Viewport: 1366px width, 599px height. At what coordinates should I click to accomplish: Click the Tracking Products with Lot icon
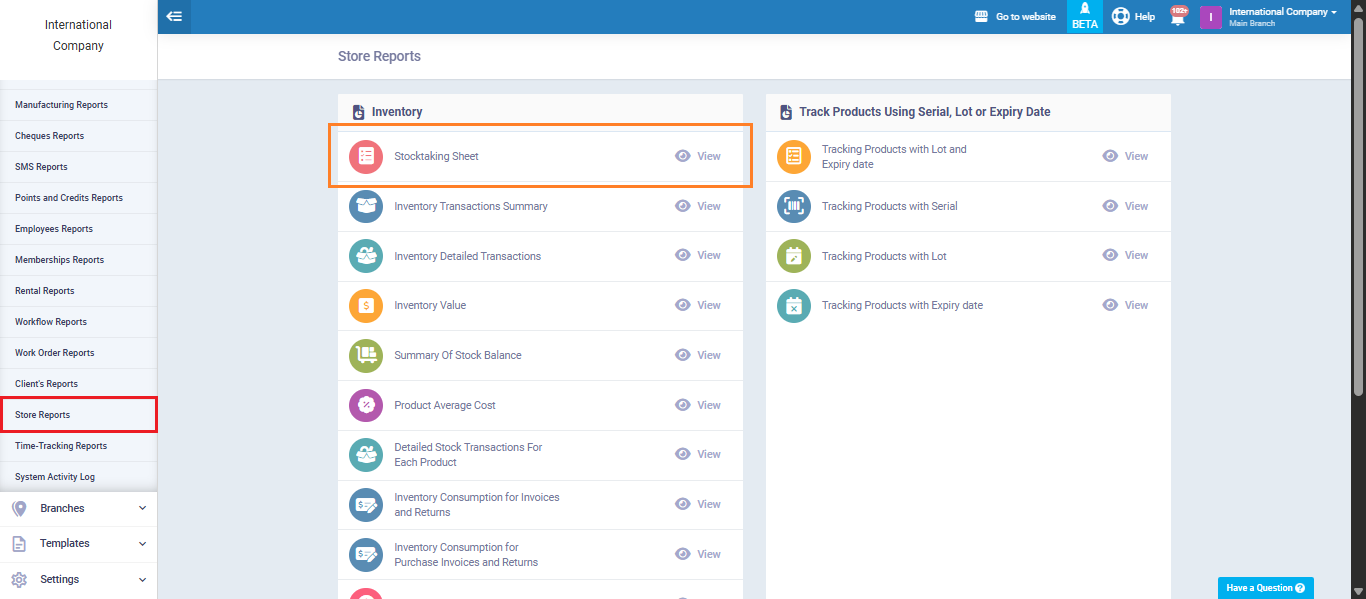click(x=794, y=256)
